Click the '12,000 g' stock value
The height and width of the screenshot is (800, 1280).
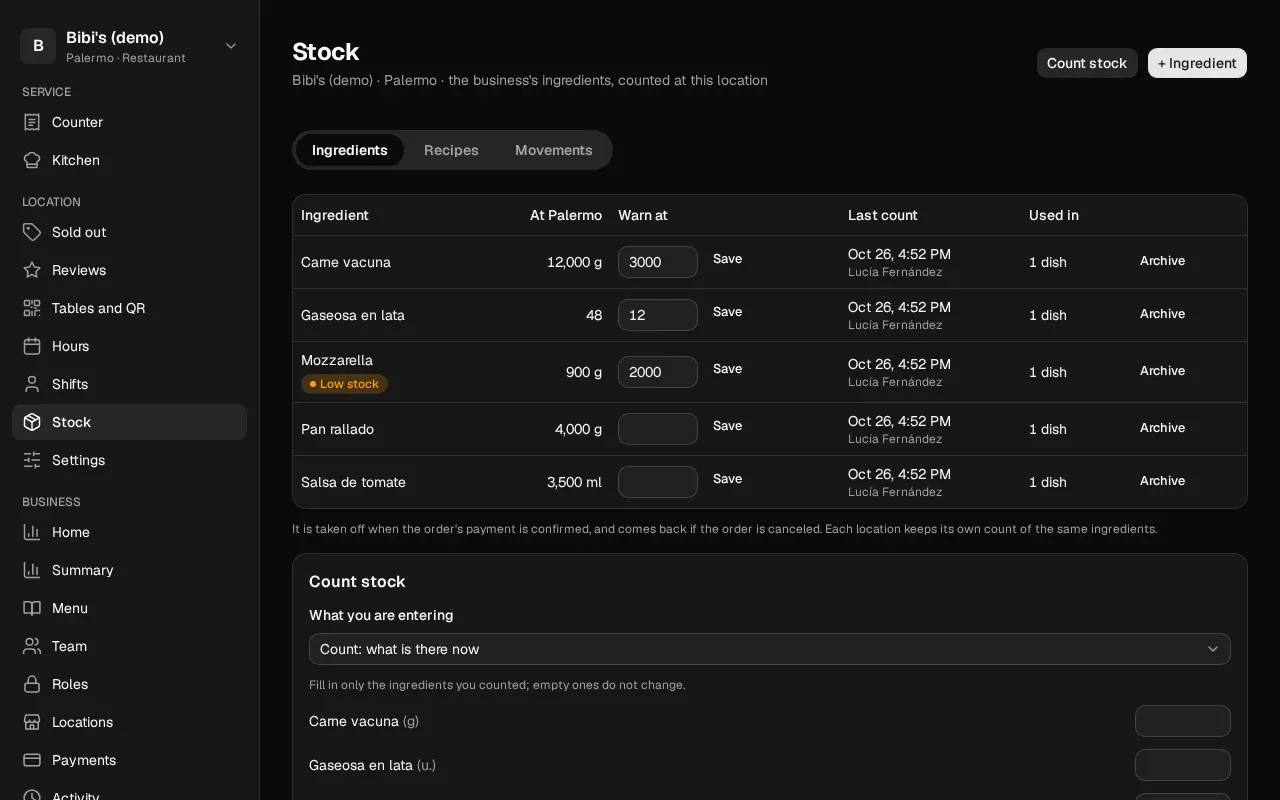tap(574, 262)
